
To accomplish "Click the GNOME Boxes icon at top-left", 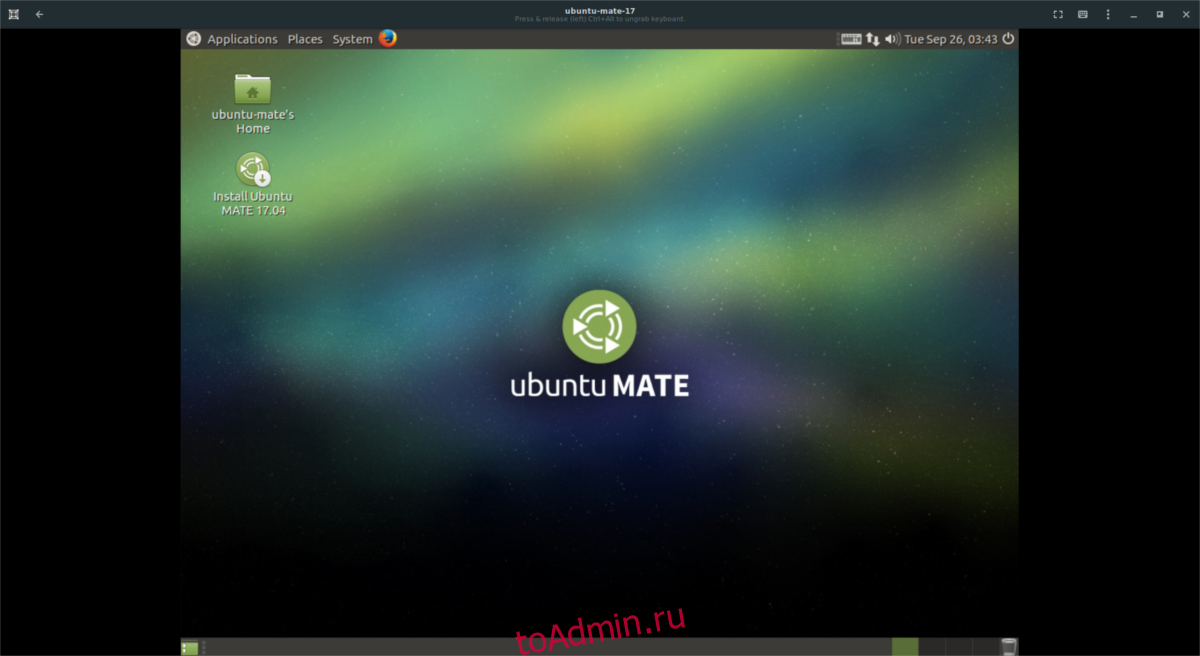I will [14, 14].
